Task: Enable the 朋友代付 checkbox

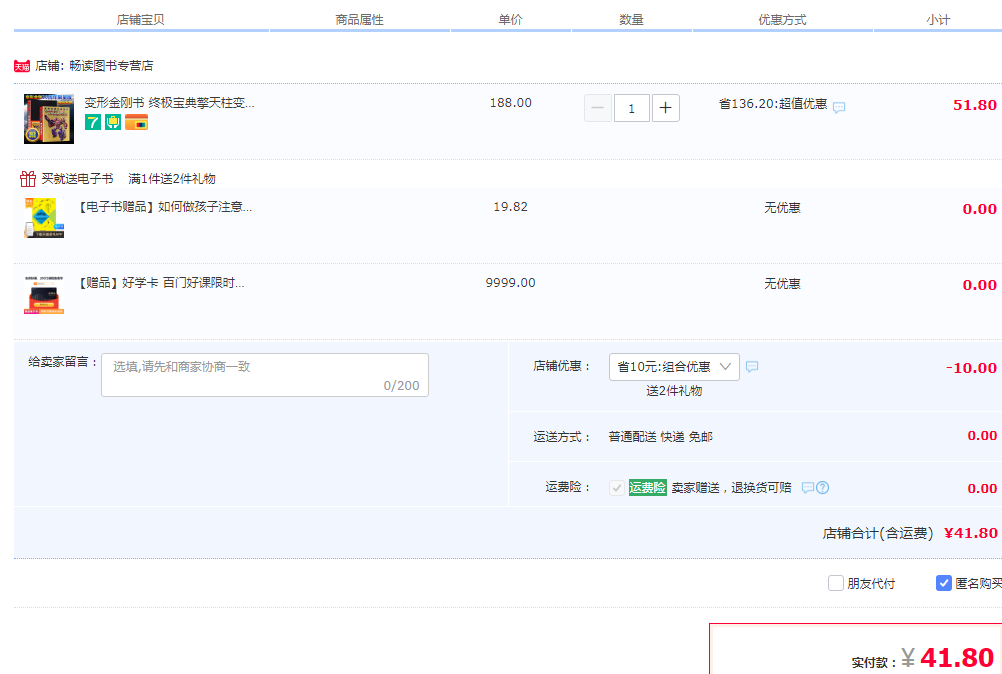Action: [836, 583]
